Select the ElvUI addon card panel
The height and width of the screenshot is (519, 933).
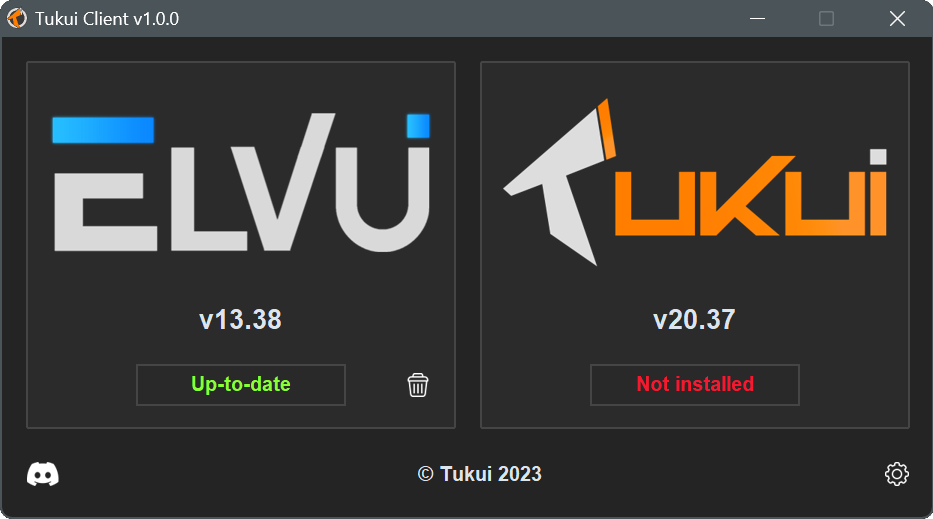[241, 245]
